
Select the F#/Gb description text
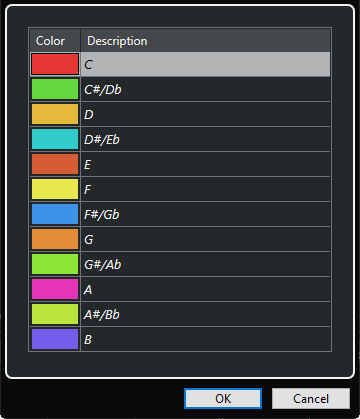pyautogui.click(x=102, y=214)
